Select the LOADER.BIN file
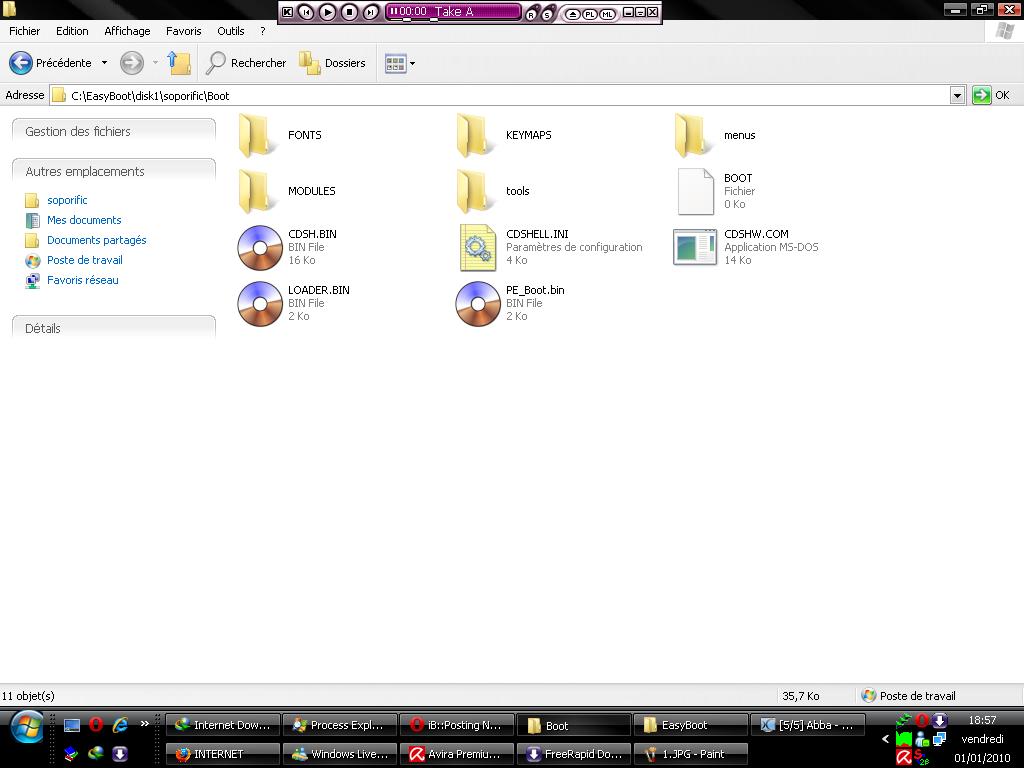 (x=294, y=304)
